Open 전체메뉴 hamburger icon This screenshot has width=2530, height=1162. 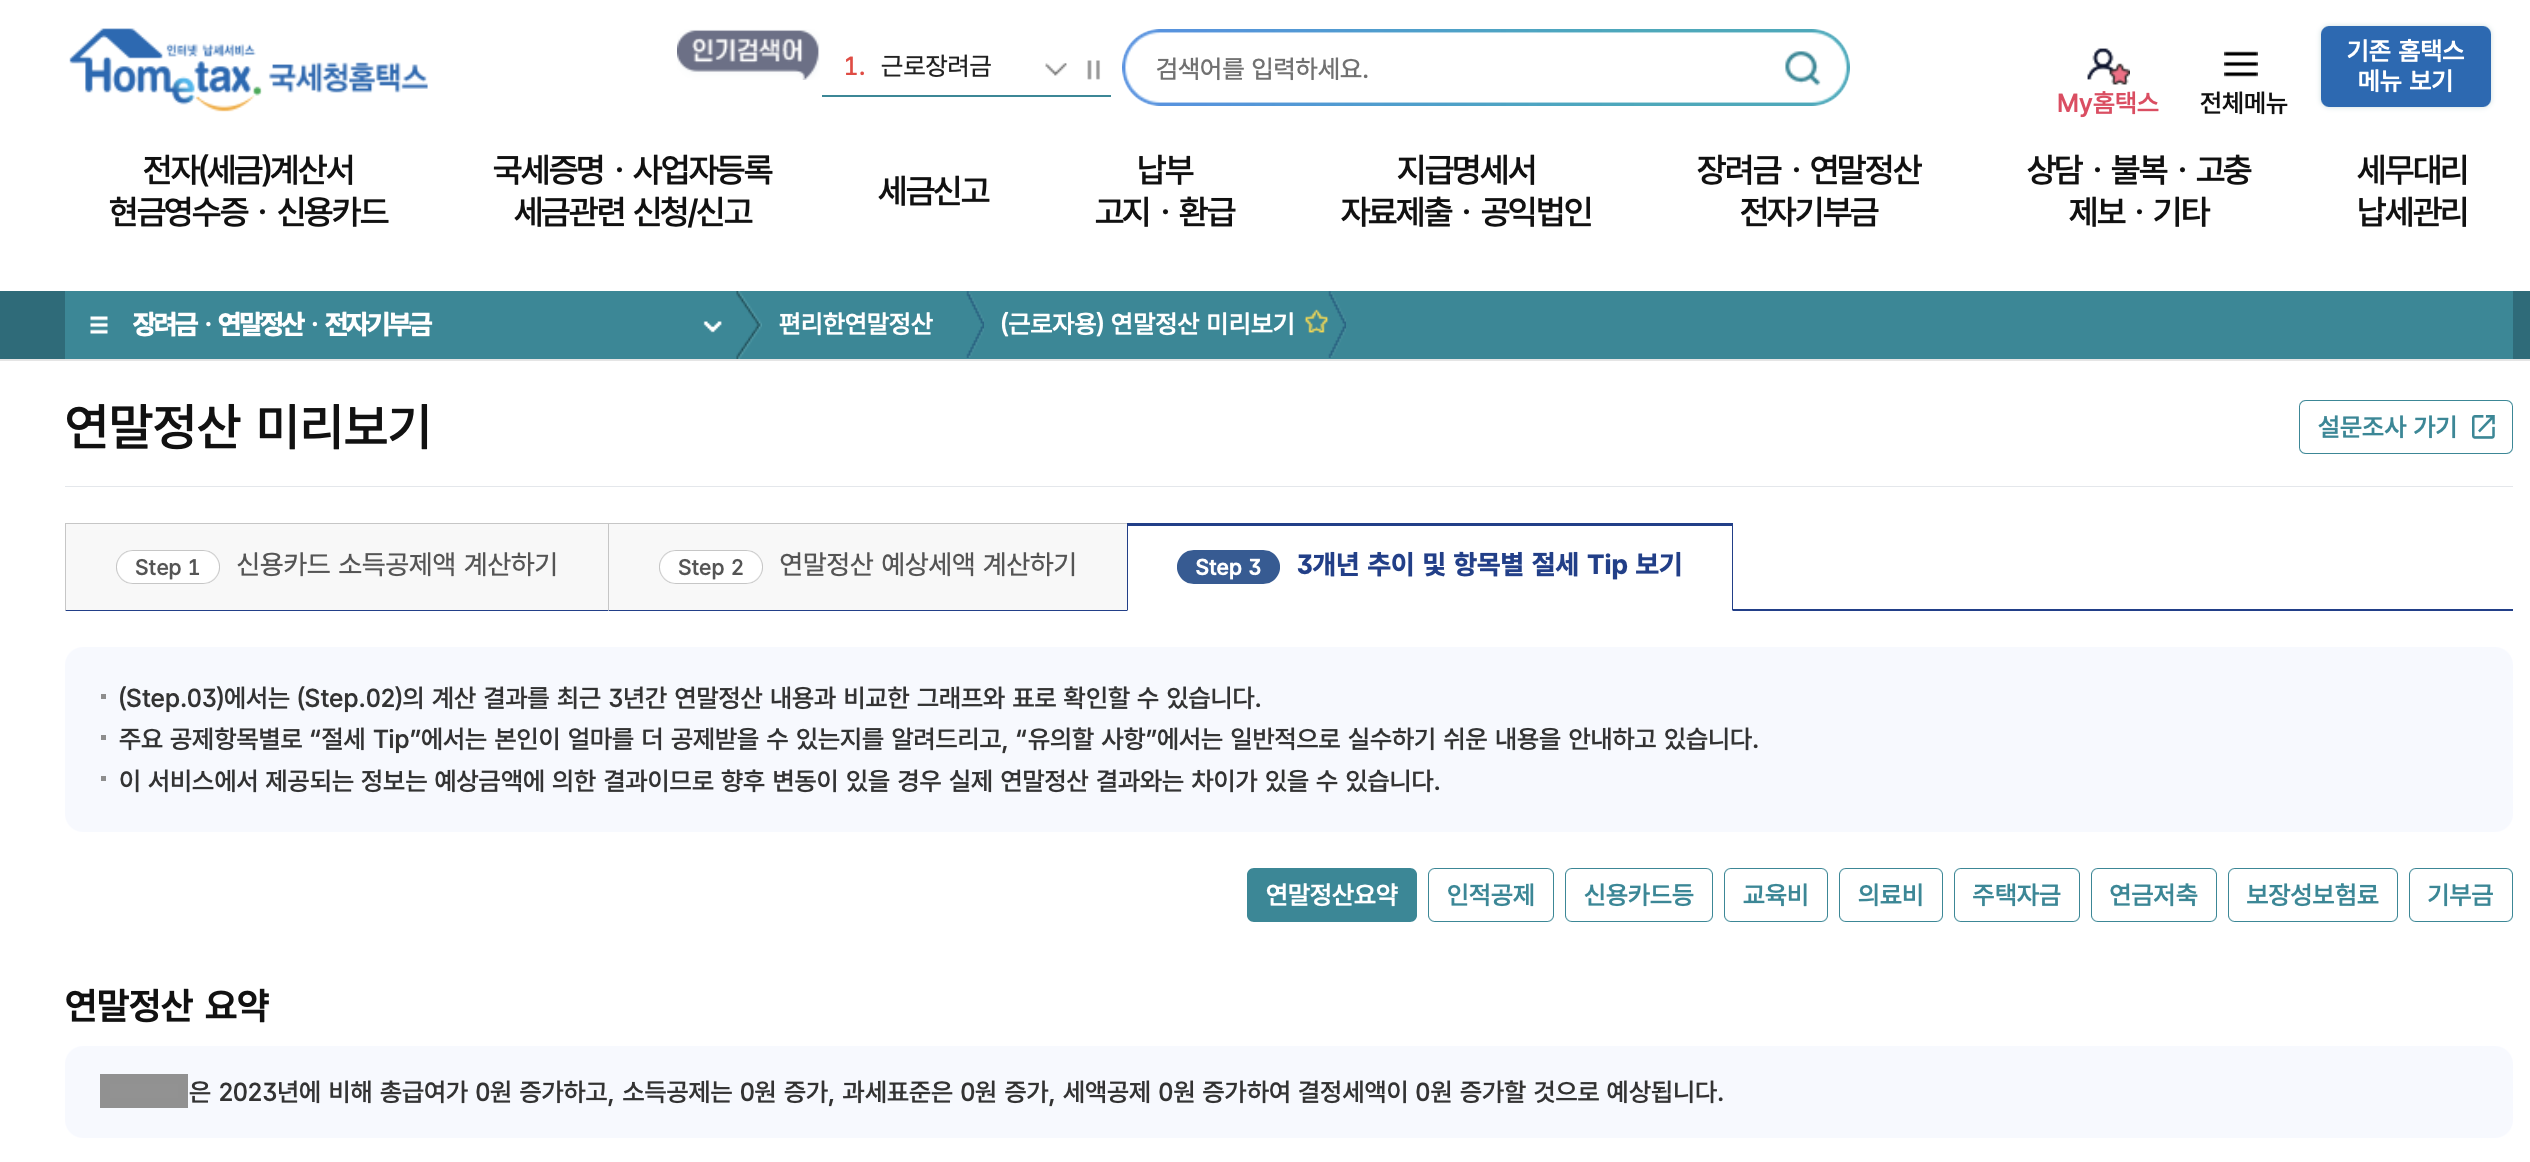coord(2240,65)
